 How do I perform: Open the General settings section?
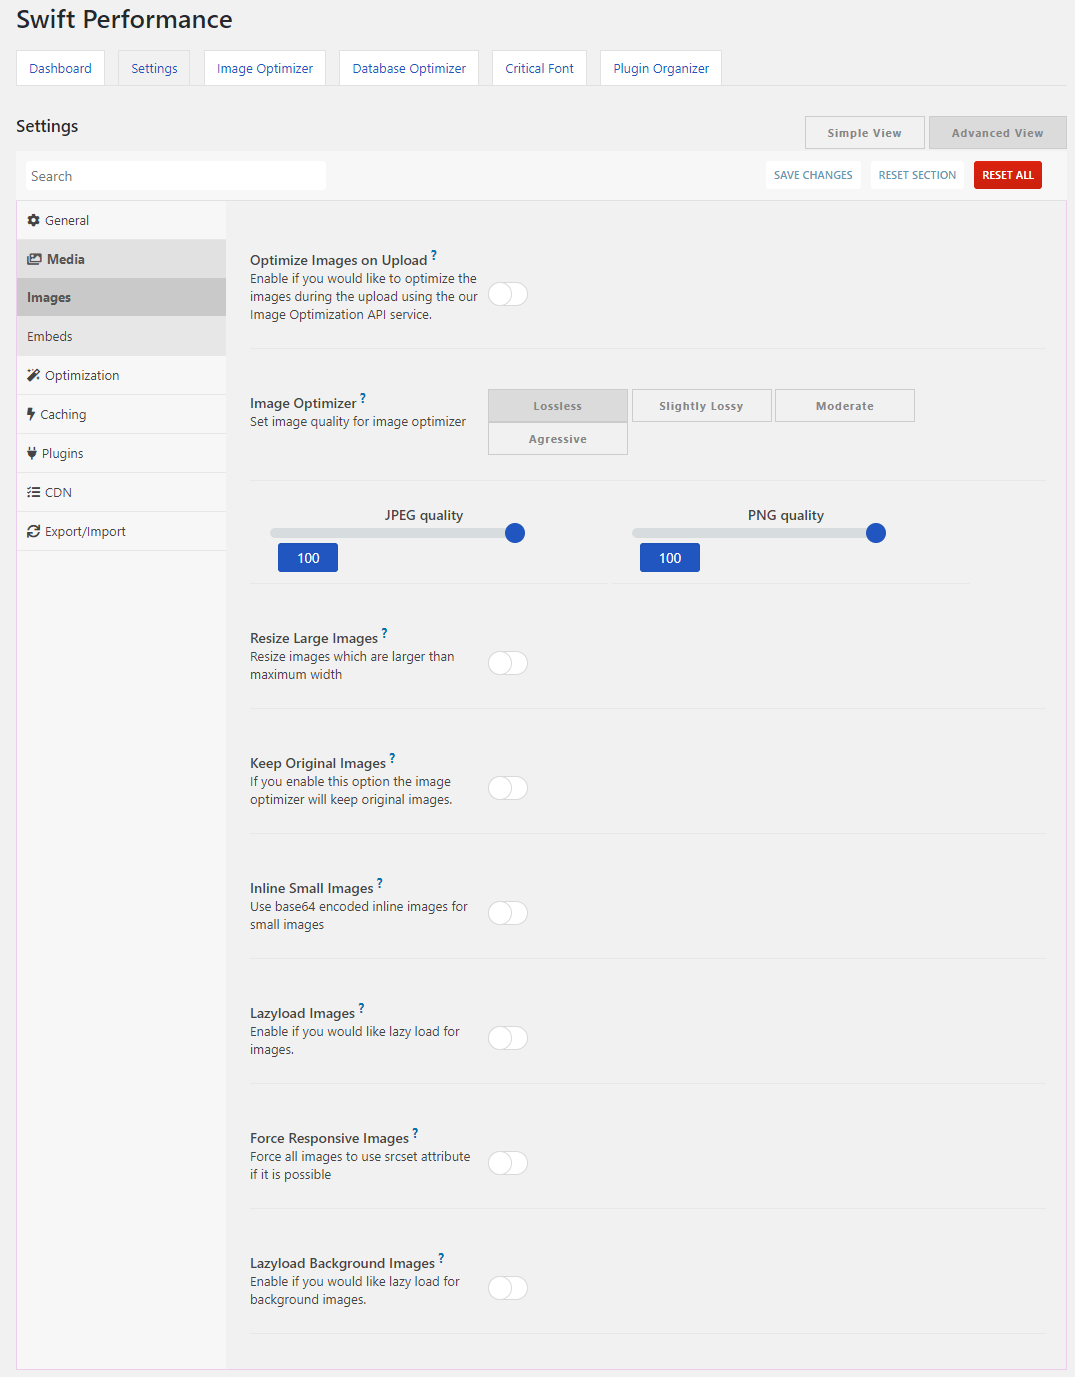coord(121,220)
